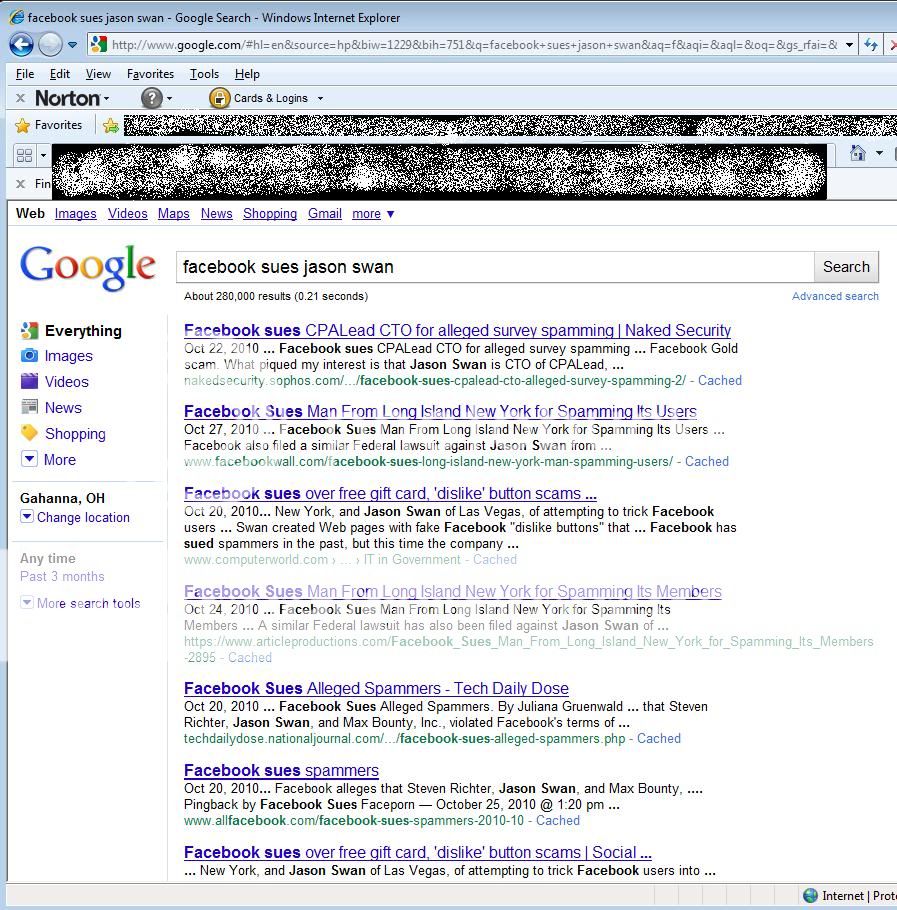This screenshot has width=897, height=910.
Task: Open the File menu
Action: (x=25, y=74)
